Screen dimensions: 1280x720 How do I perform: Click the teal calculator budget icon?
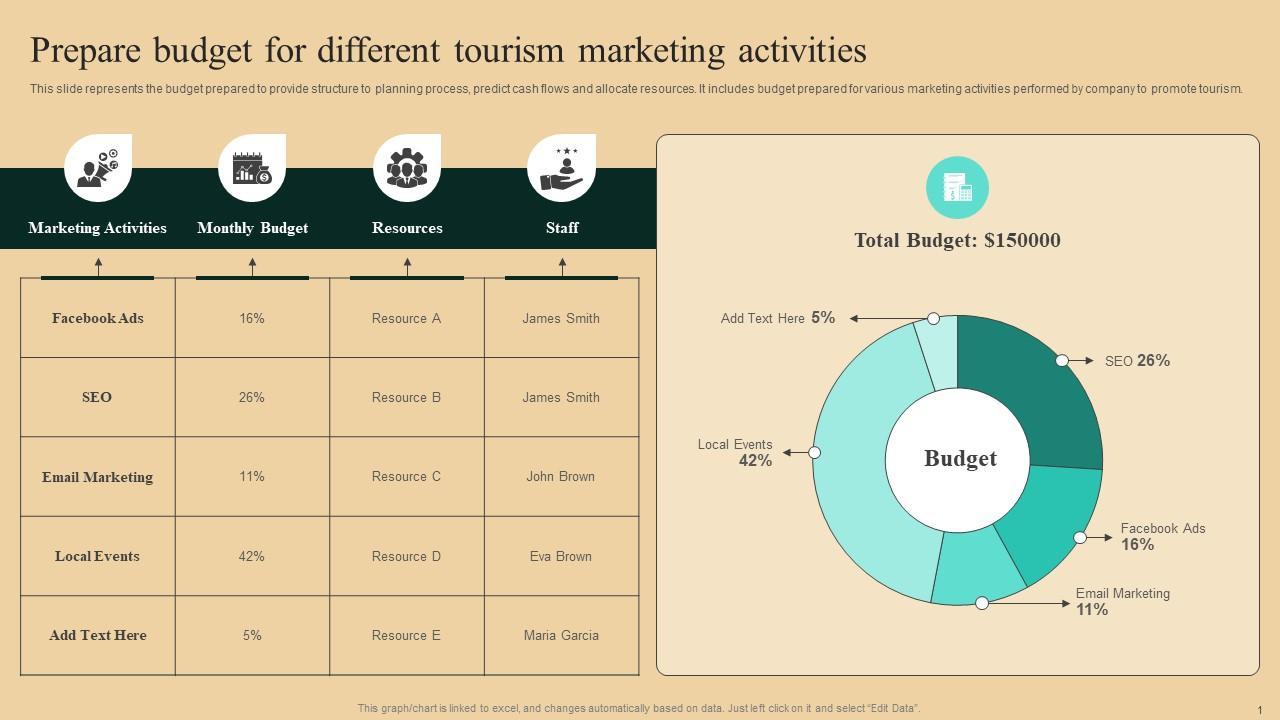click(x=957, y=187)
